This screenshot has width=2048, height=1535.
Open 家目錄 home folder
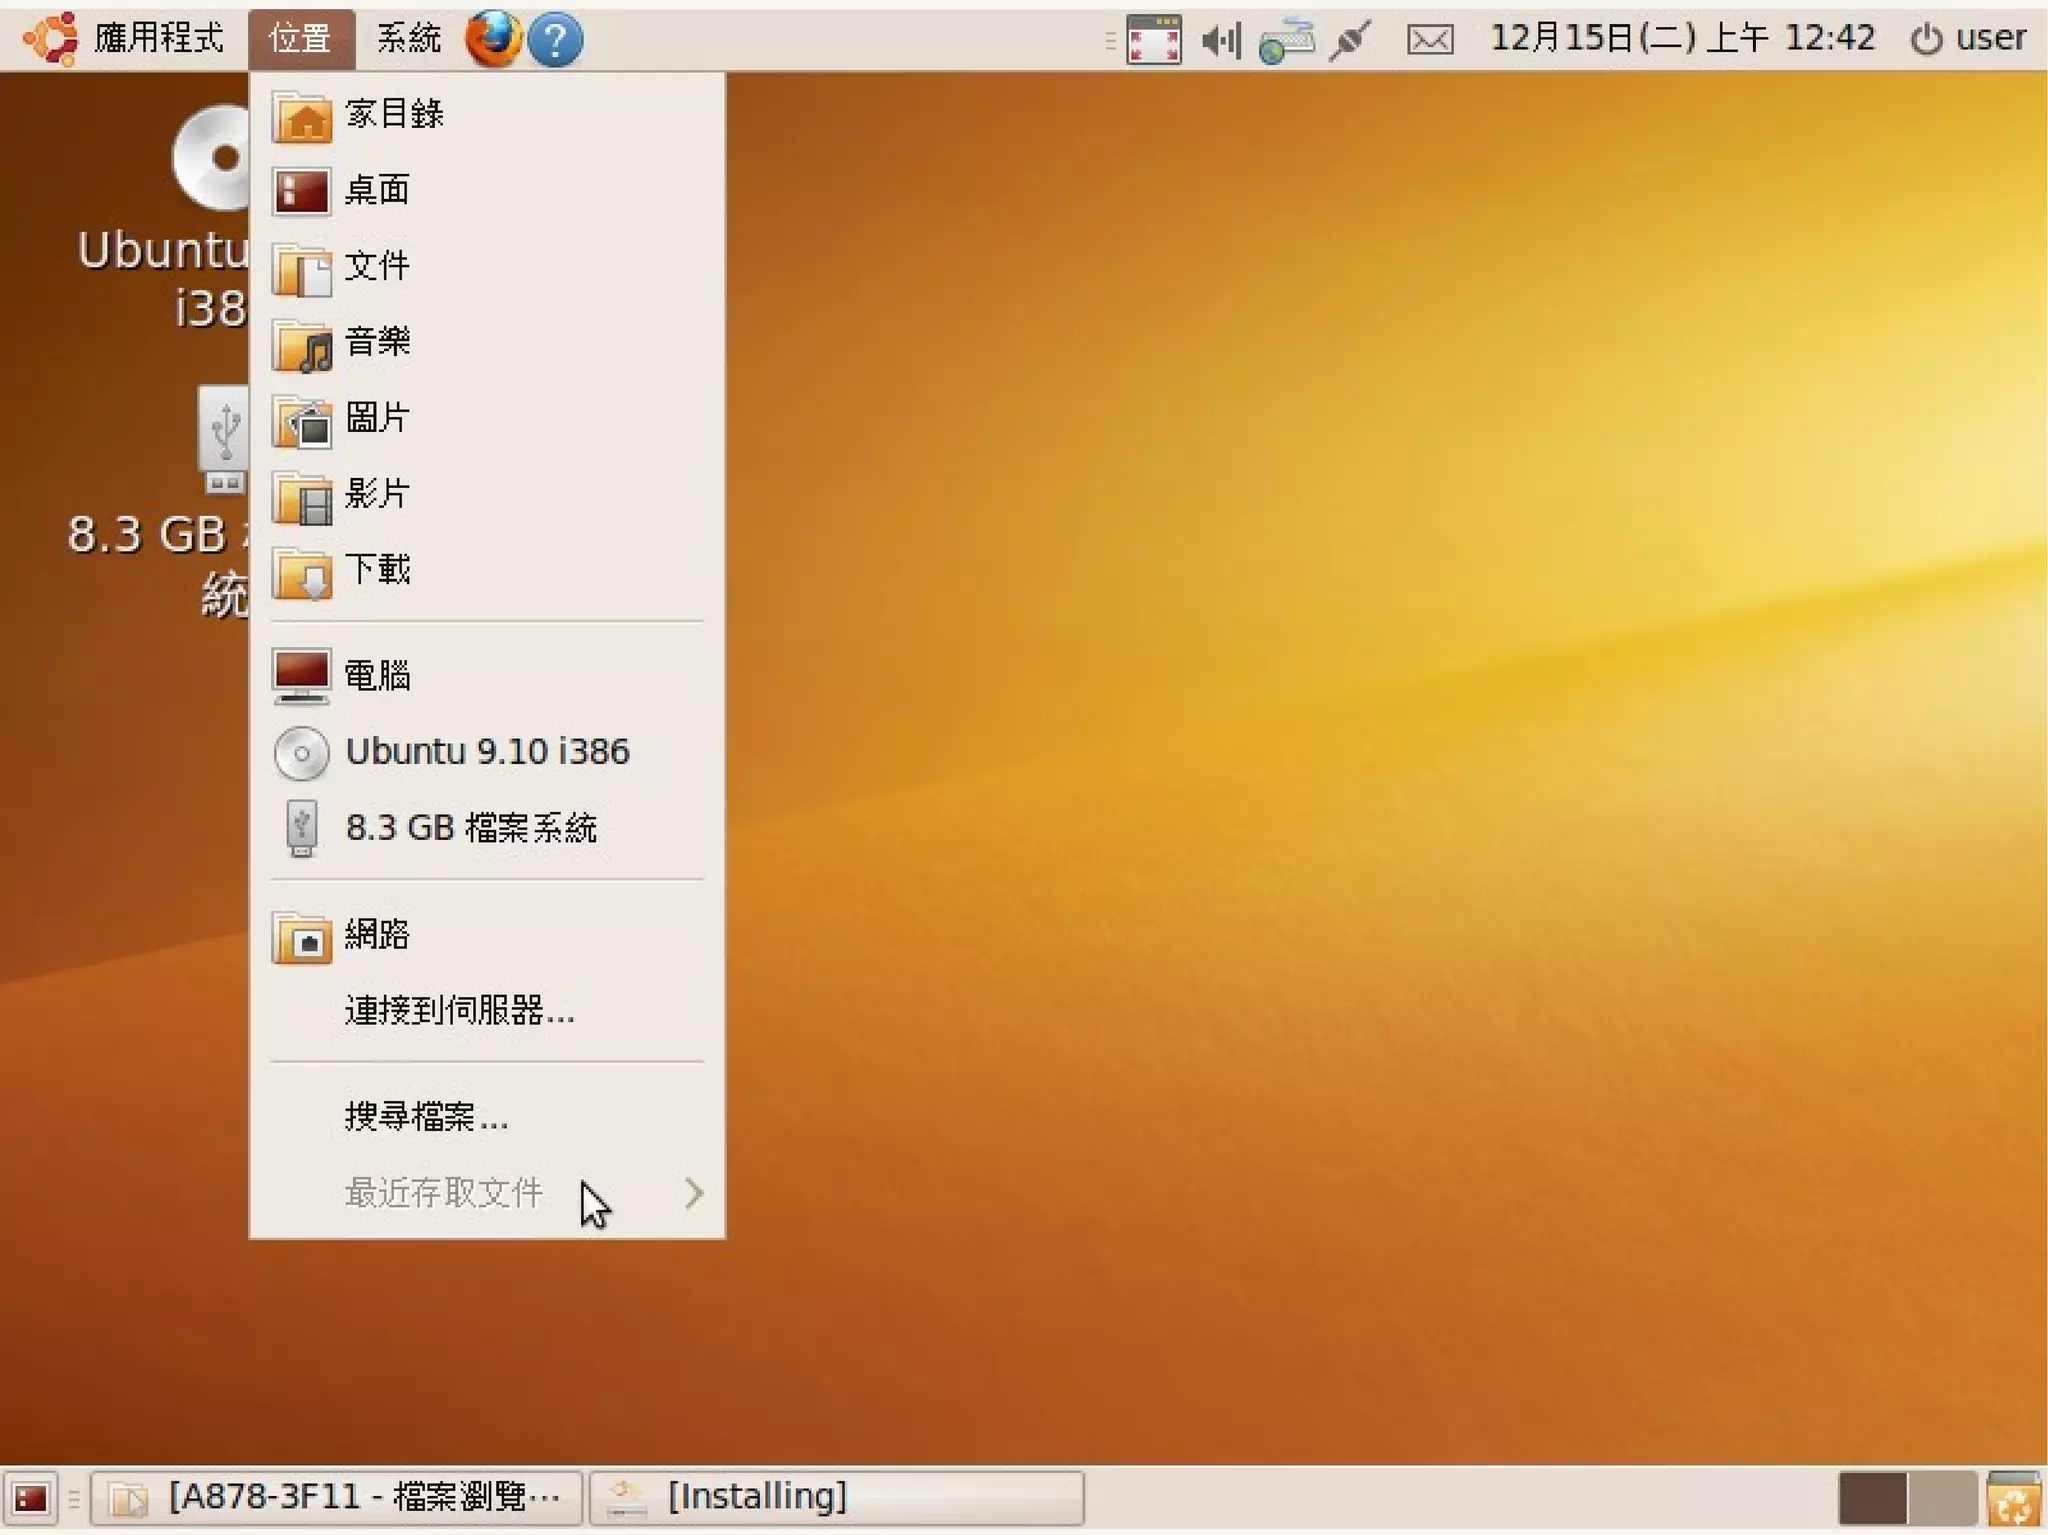tap(487, 114)
